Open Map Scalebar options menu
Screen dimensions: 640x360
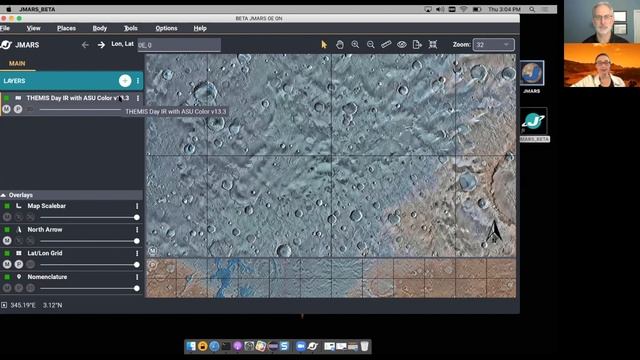[137, 206]
